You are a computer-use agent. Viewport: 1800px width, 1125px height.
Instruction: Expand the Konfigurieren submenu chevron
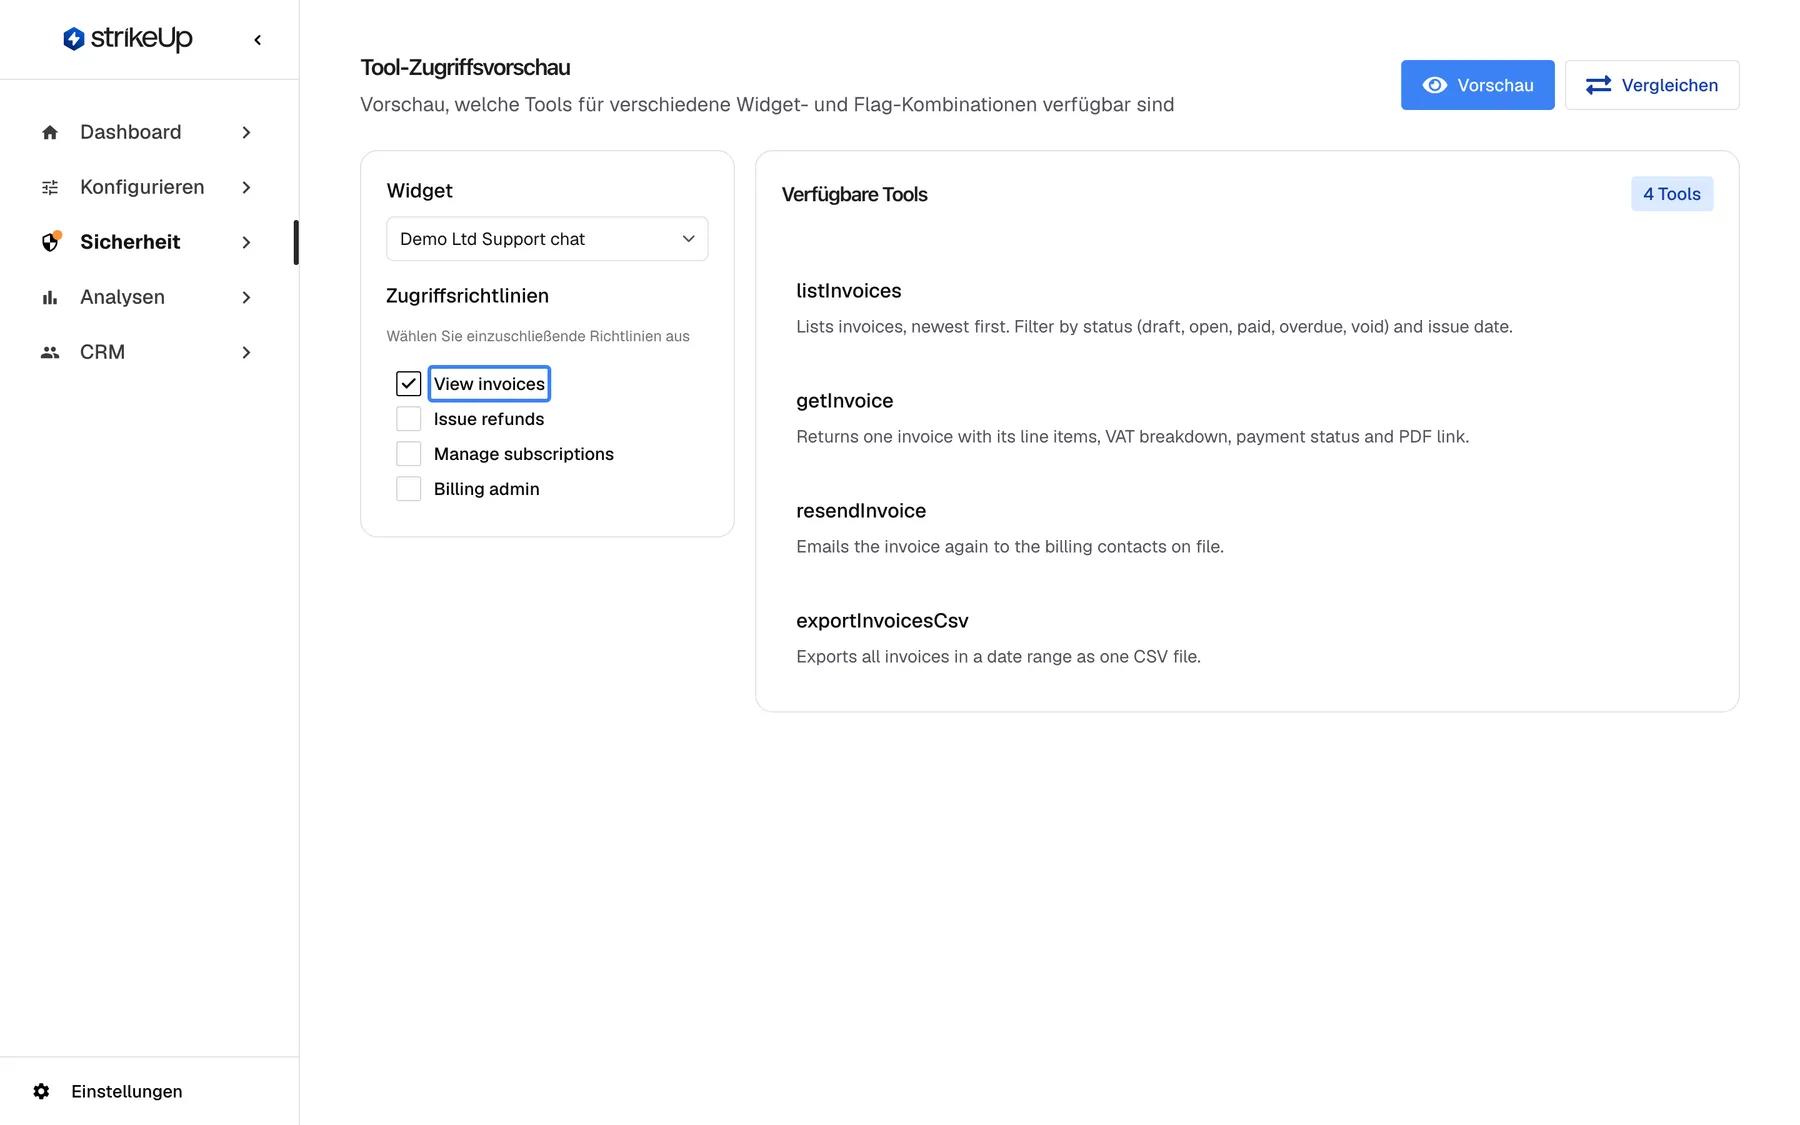point(246,187)
